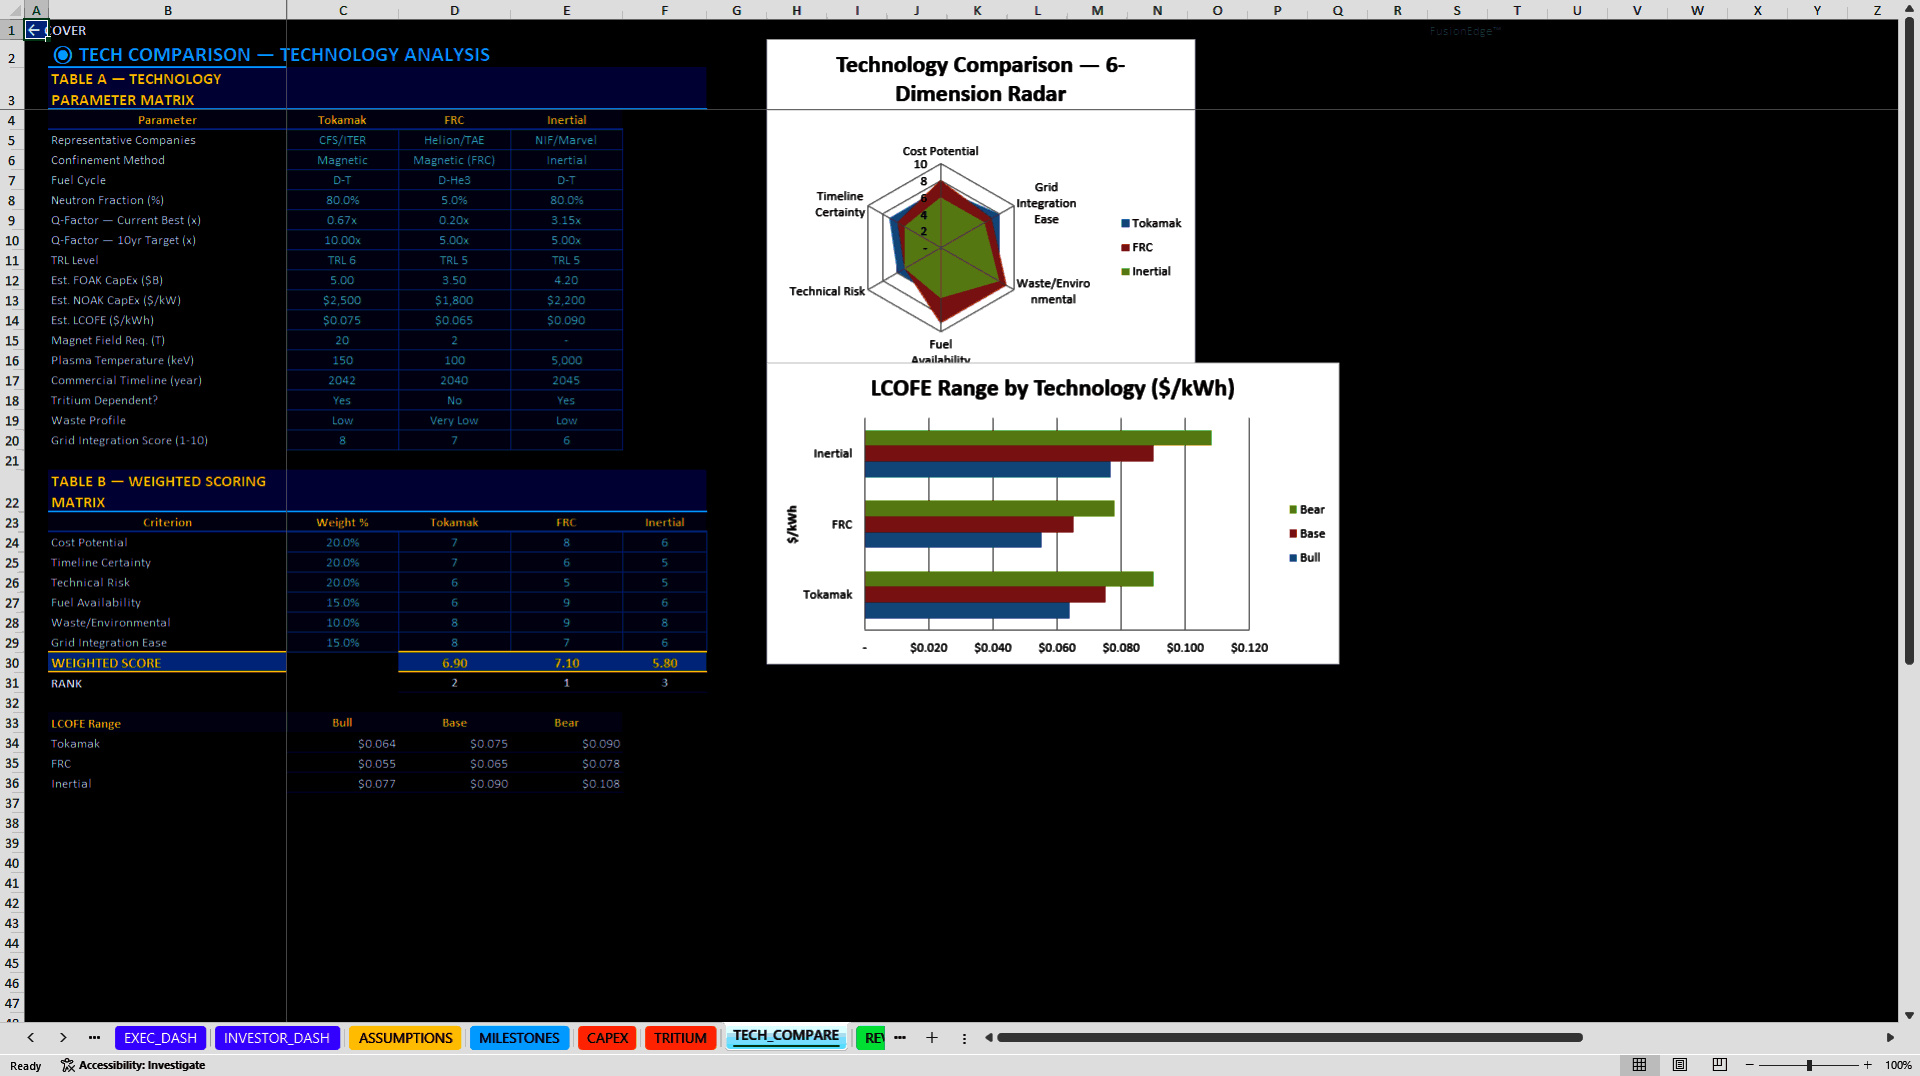Click FRC legend entry in radar chart
1920x1076 pixels.
1137,247
